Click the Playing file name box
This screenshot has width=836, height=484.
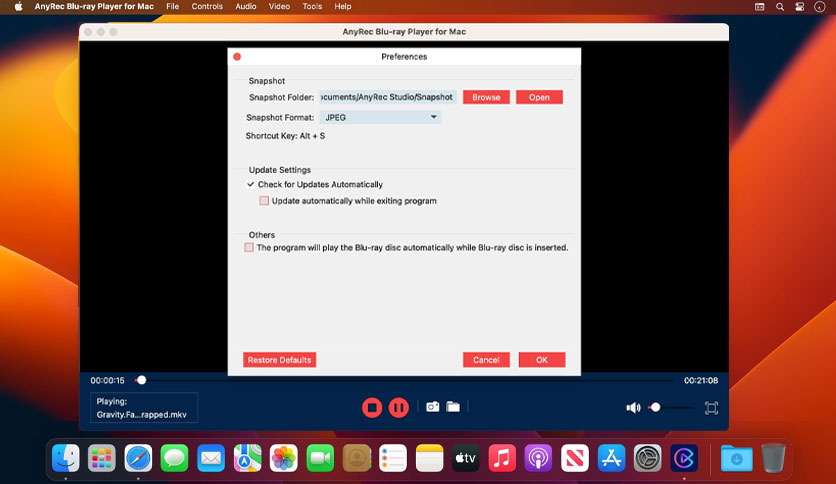pos(144,408)
